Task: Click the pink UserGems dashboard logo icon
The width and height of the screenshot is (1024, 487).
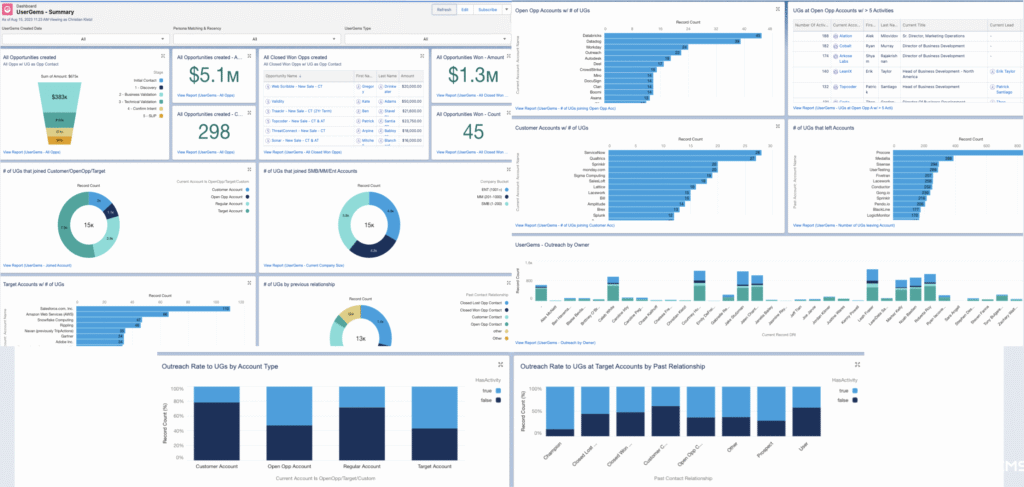Action: [x=8, y=11]
